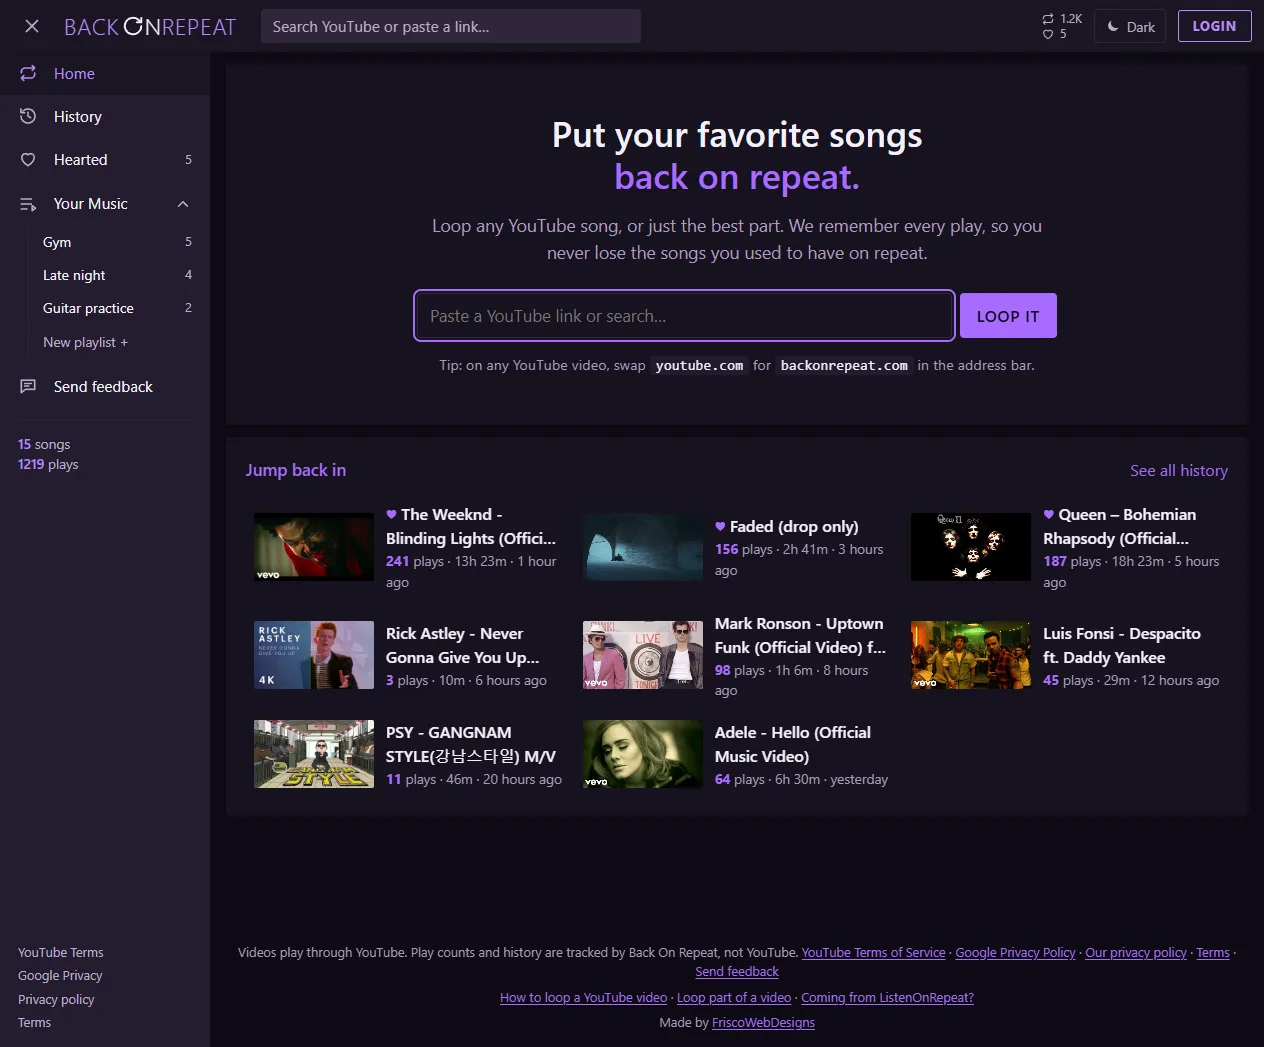This screenshot has width=1264, height=1047.
Task: Click the LOGIN button
Action: tap(1214, 26)
